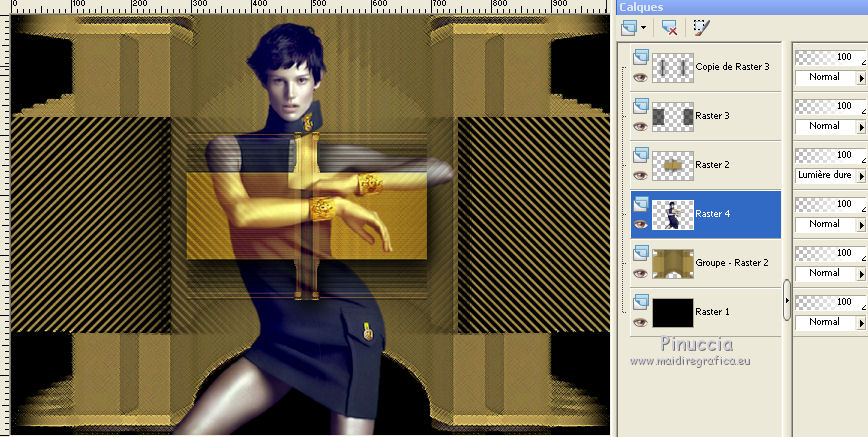Click layer type icon of Raster 4
This screenshot has width=868, height=437.
tap(641, 203)
